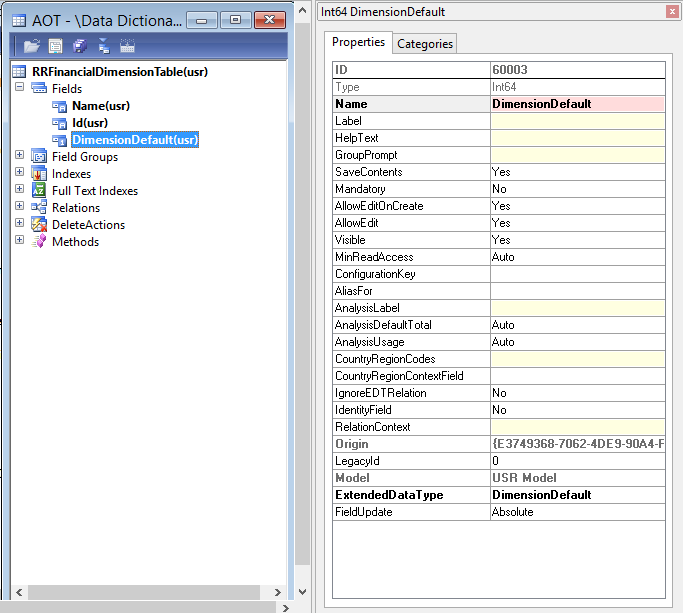683x613 pixels.
Task: Expand the Field Groups node
Action: pos(19,155)
